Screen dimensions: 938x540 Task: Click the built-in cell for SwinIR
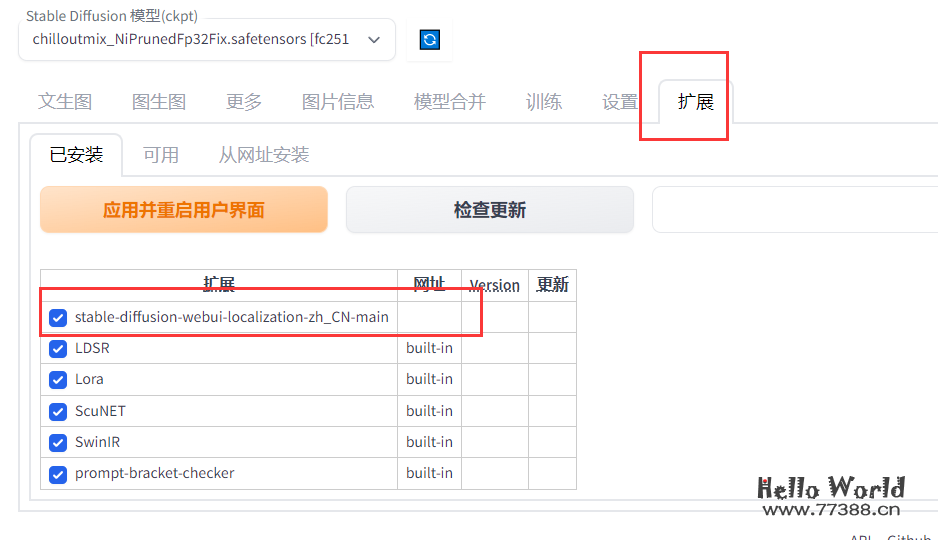pyautogui.click(x=430, y=442)
